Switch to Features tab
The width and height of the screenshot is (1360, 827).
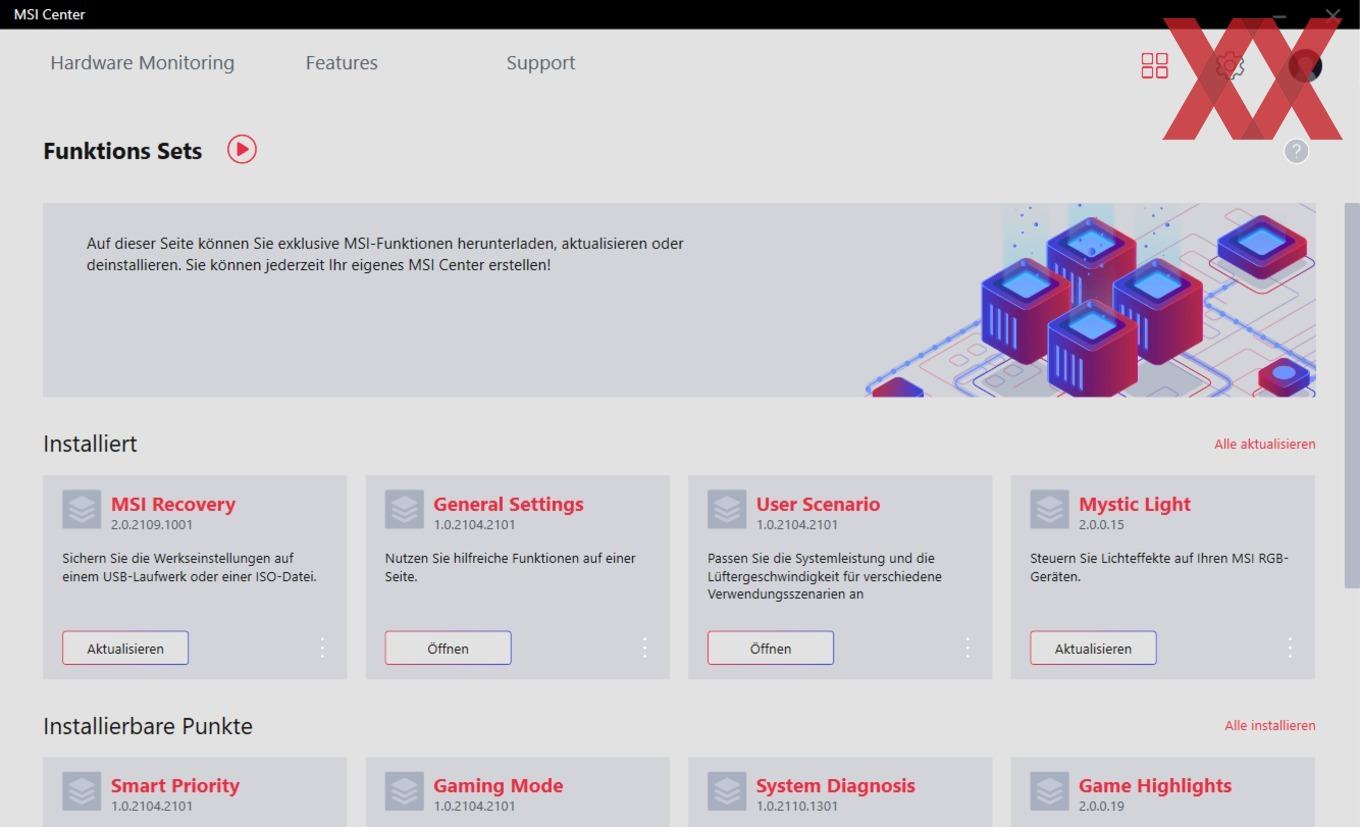click(x=342, y=63)
